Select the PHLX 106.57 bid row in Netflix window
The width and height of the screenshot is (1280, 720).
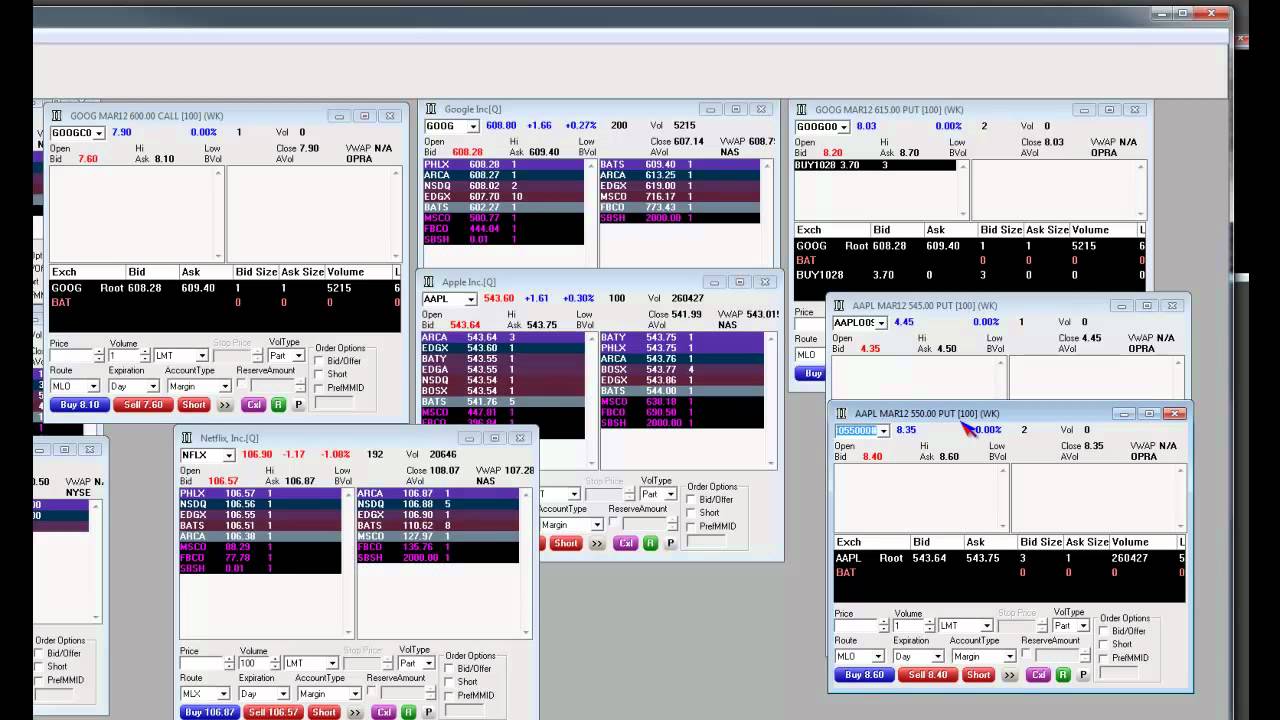point(260,493)
